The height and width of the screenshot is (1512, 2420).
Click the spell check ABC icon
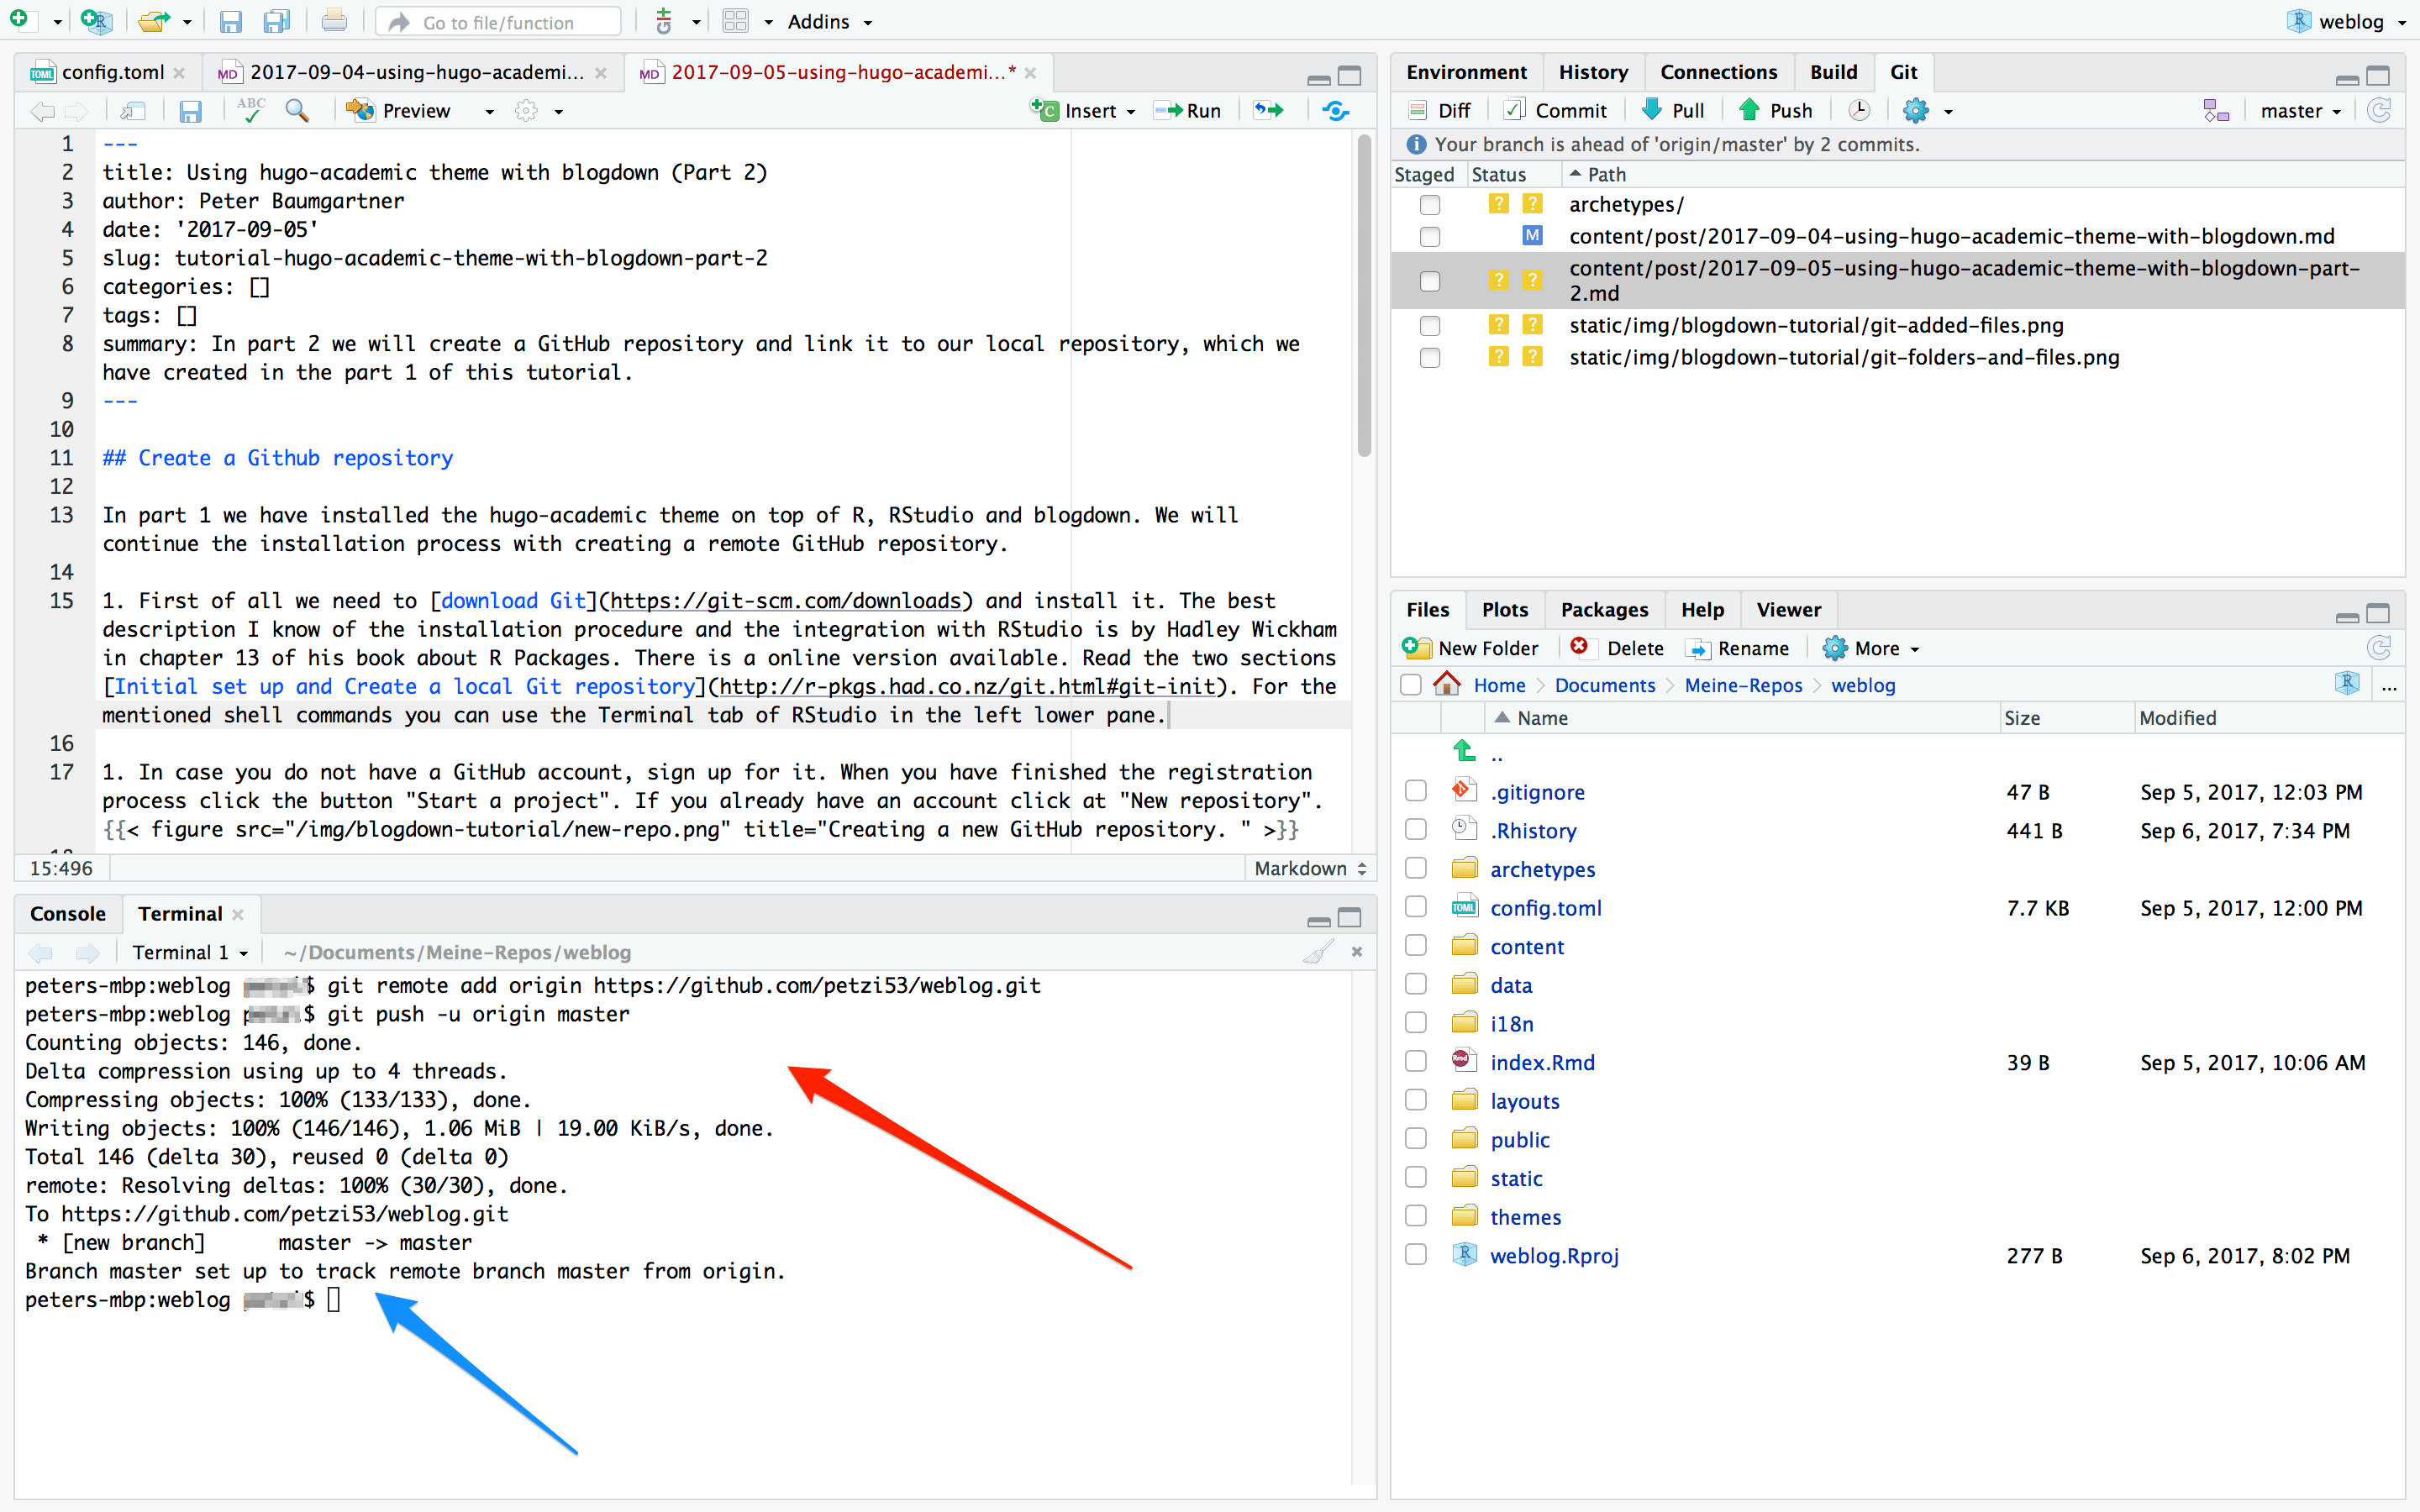coord(250,110)
